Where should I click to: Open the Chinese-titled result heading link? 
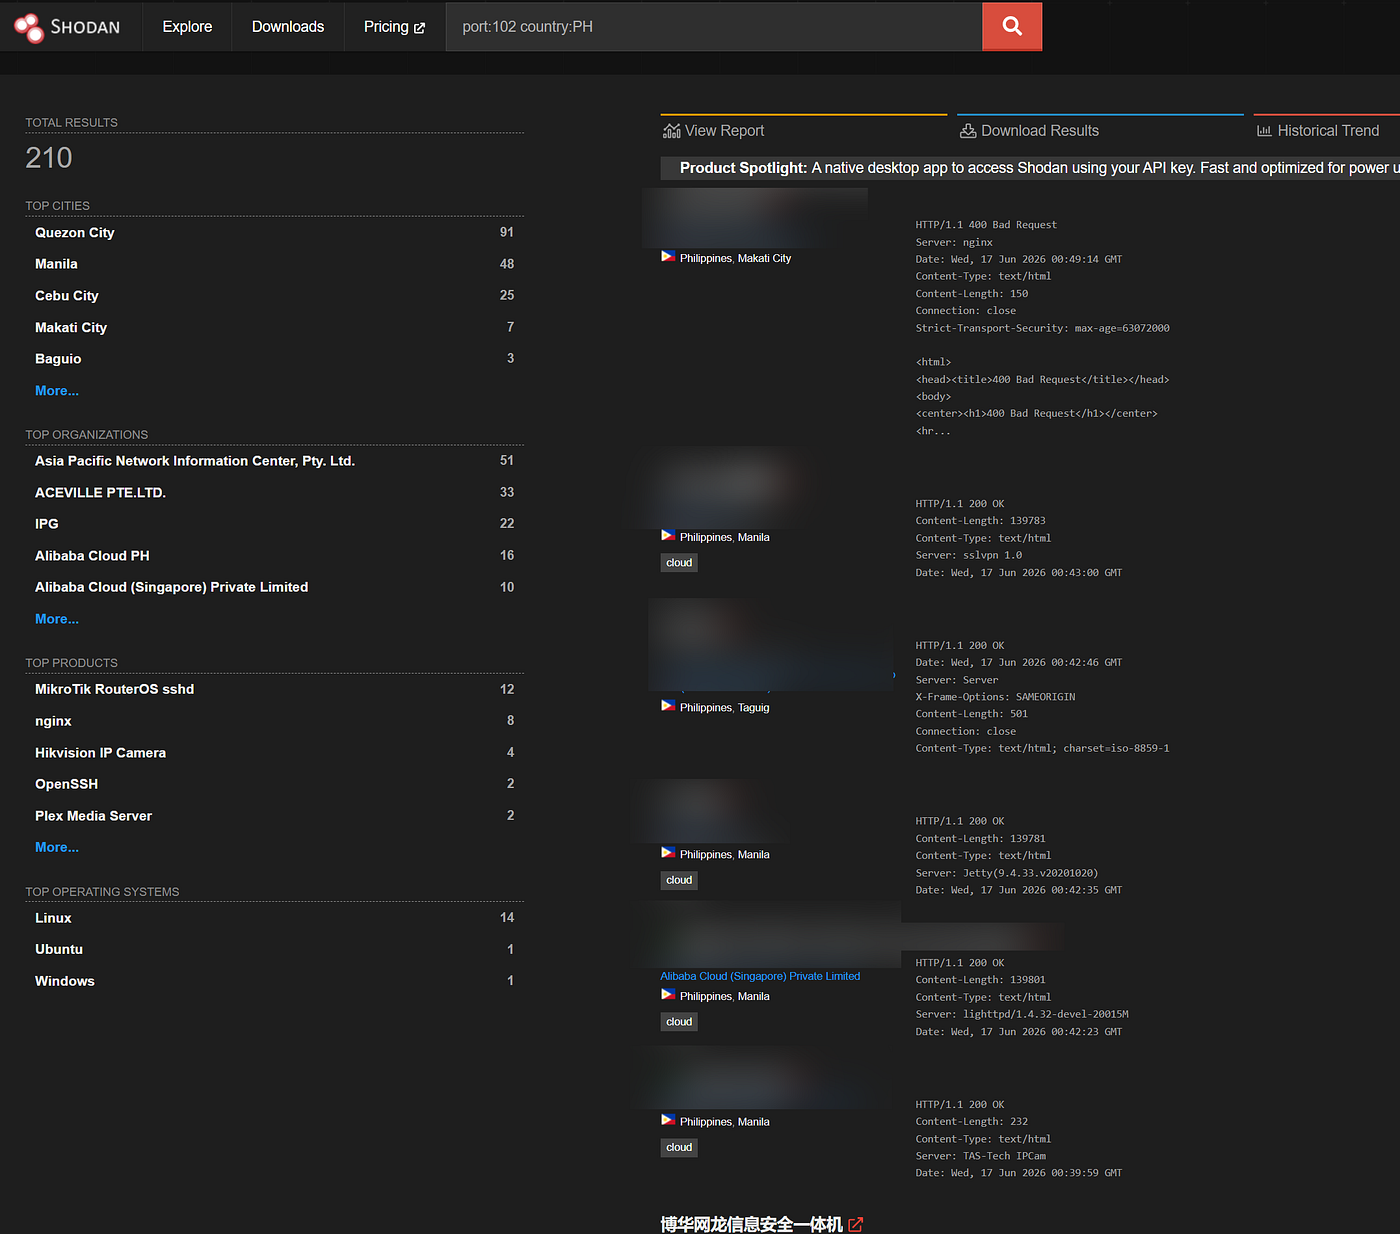751,1224
